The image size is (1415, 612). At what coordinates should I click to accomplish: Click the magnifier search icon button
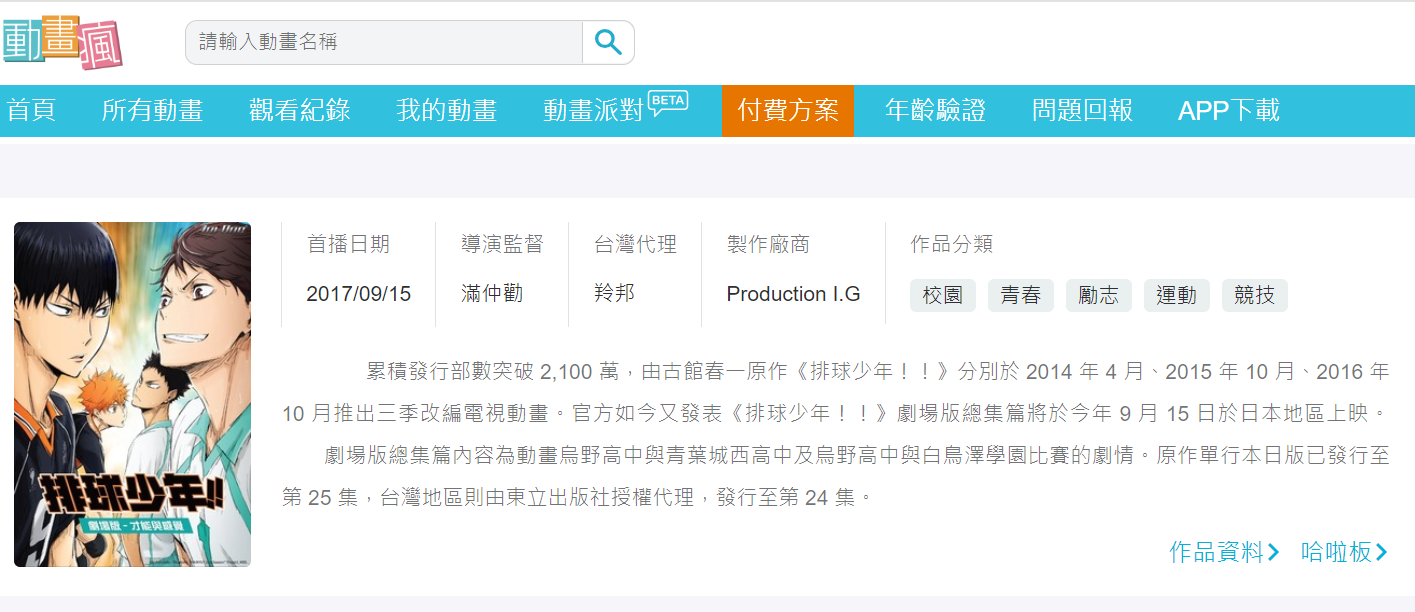tap(608, 42)
